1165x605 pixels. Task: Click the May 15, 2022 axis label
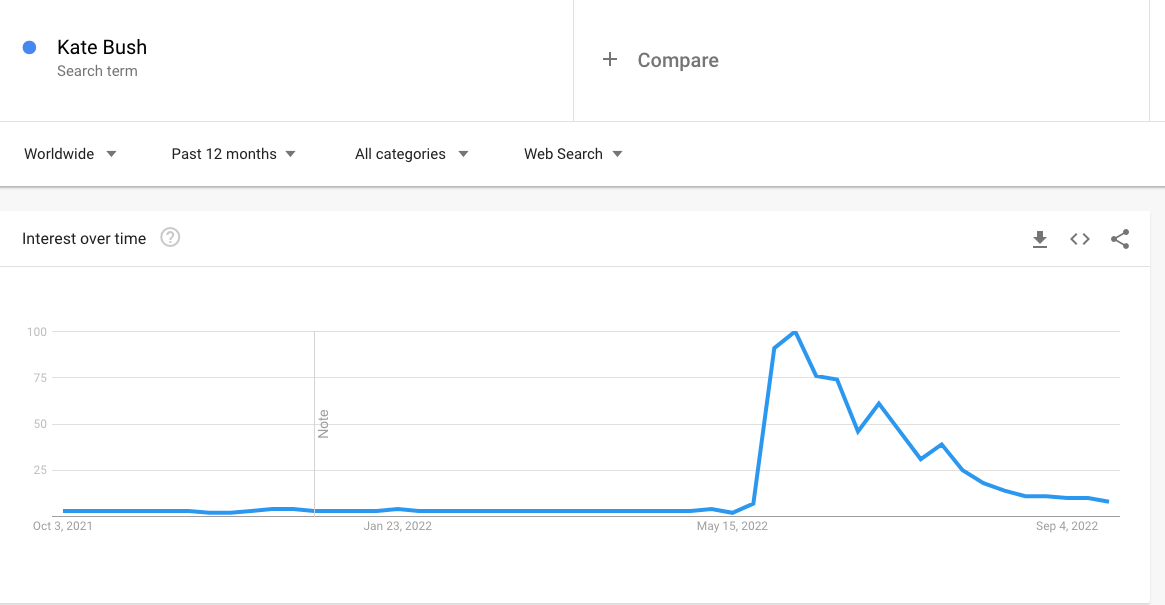tap(732, 526)
